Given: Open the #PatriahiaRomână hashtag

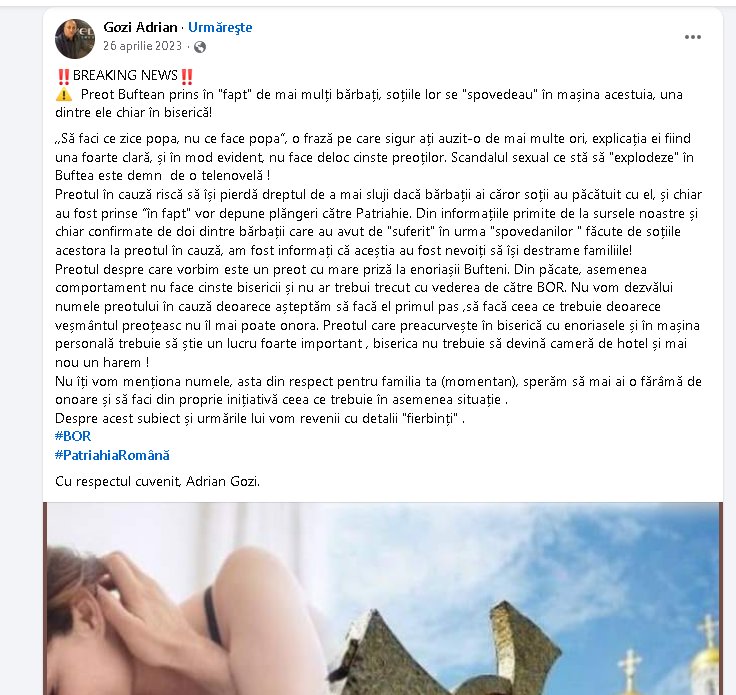Looking at the screenshot, I should click(112, 455).
